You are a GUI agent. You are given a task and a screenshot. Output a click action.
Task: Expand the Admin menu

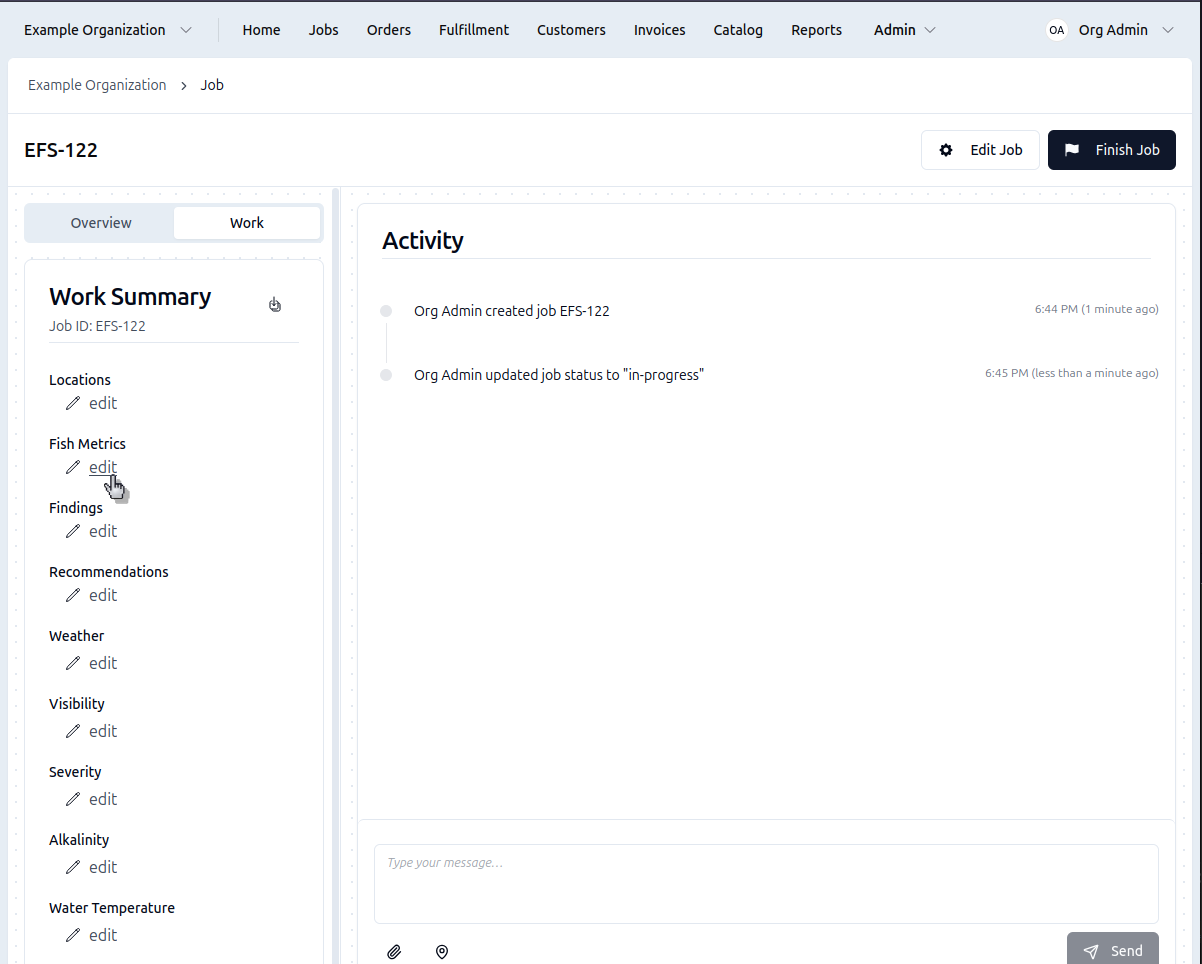click(904, 30)
